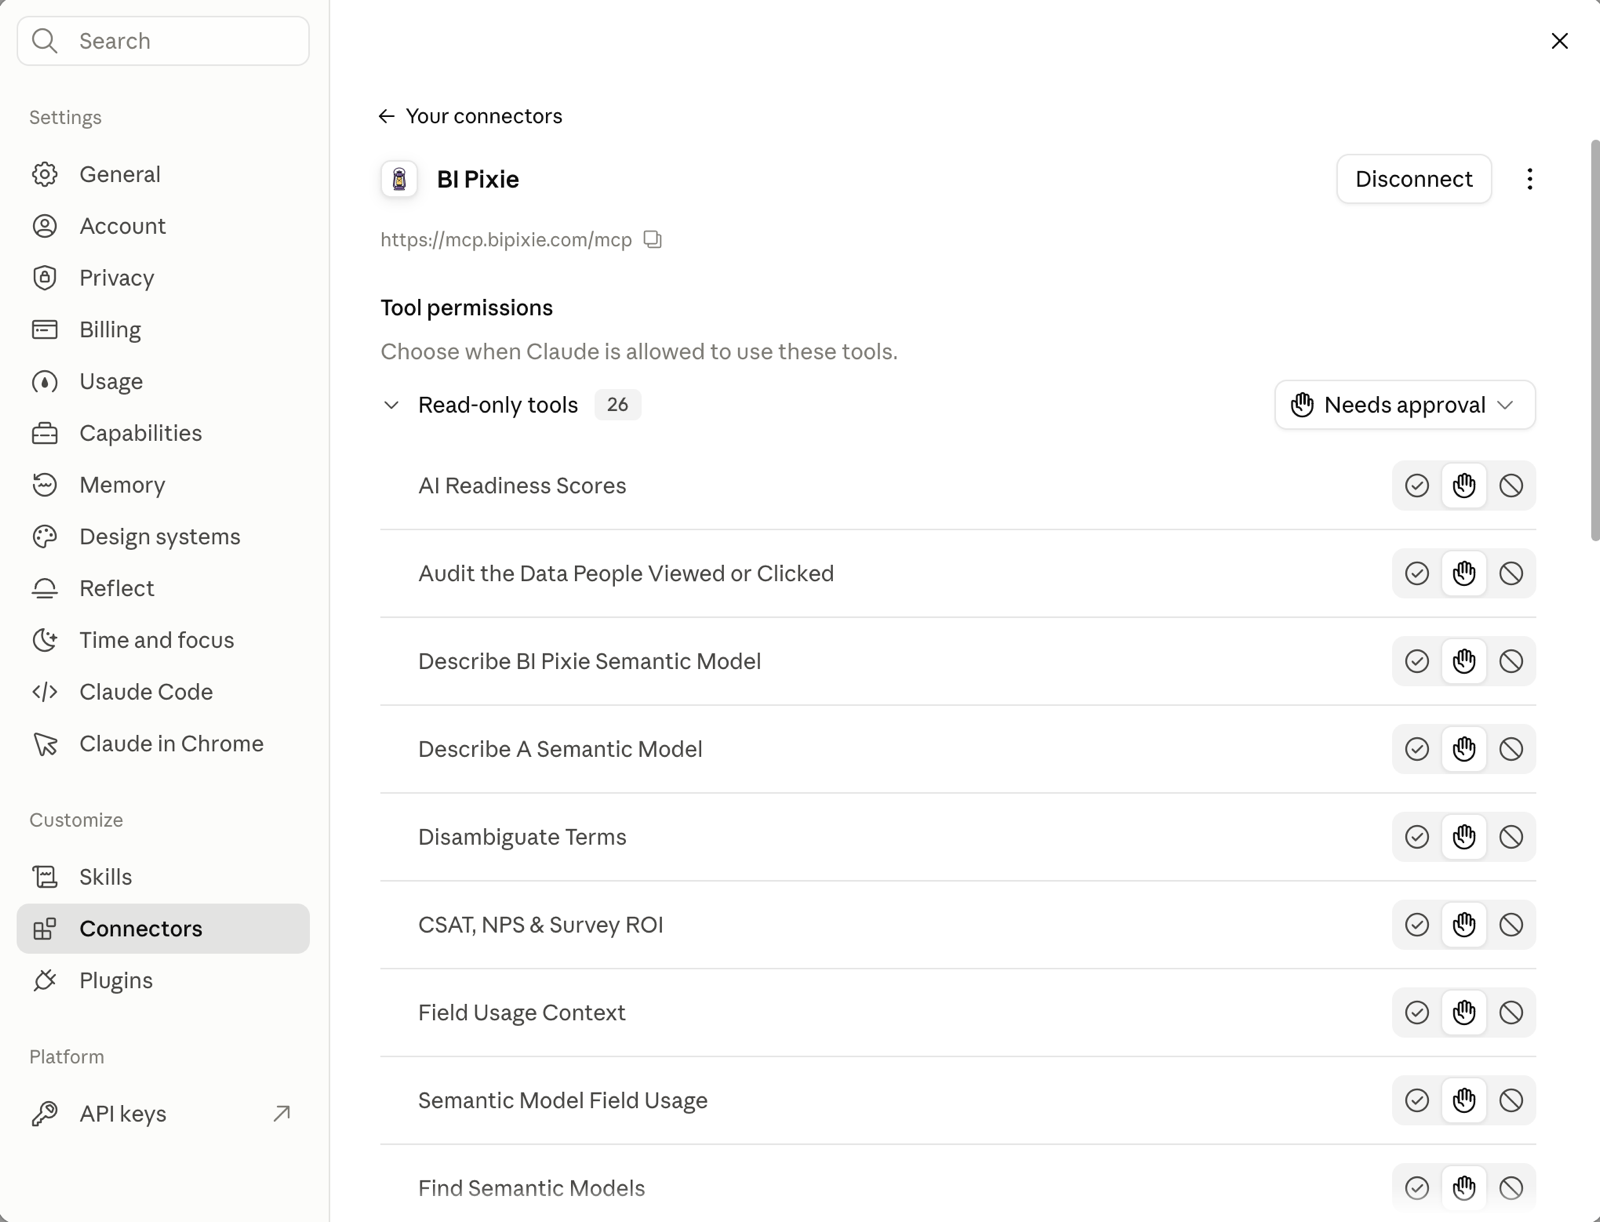Open the Reflect settings page
This screenshot has width=1600, height=1222.
(163, 588)
